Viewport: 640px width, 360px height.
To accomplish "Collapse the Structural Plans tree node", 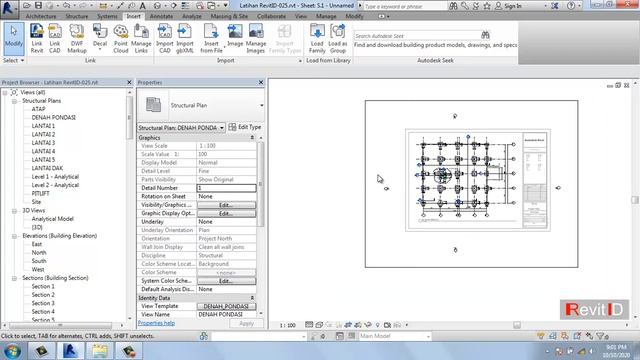I will [14, 101].
